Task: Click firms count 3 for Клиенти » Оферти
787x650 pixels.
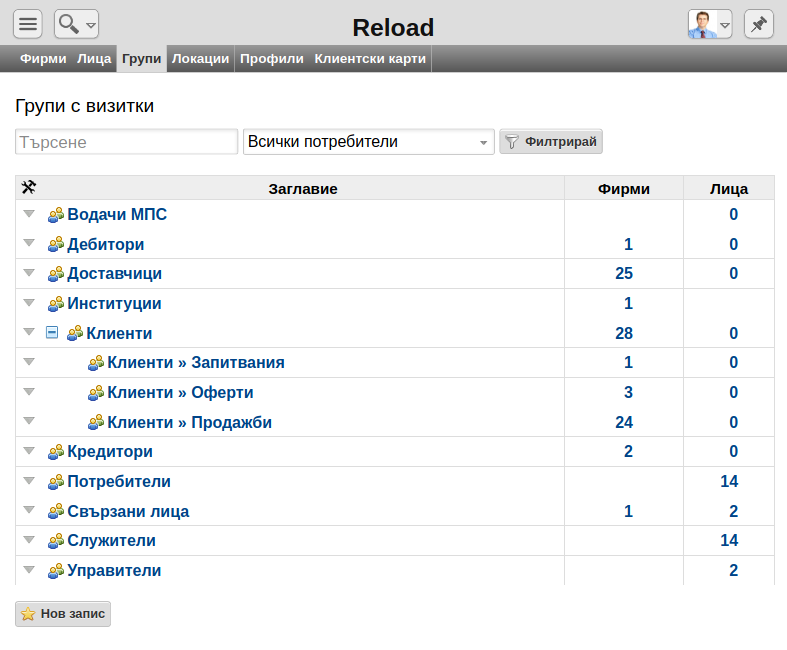Action: [628, 393]
